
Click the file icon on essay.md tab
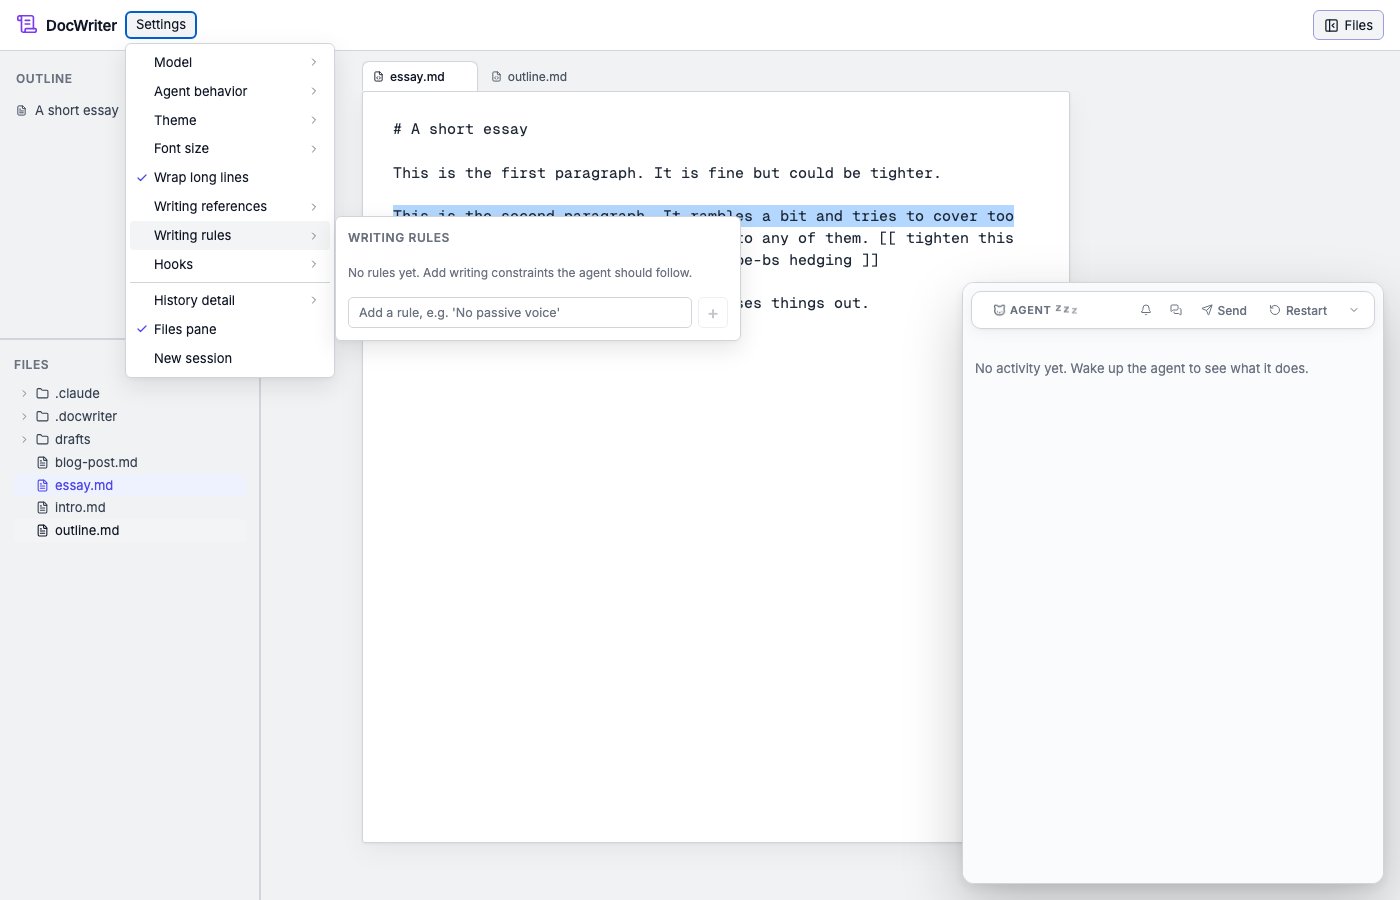379,77
